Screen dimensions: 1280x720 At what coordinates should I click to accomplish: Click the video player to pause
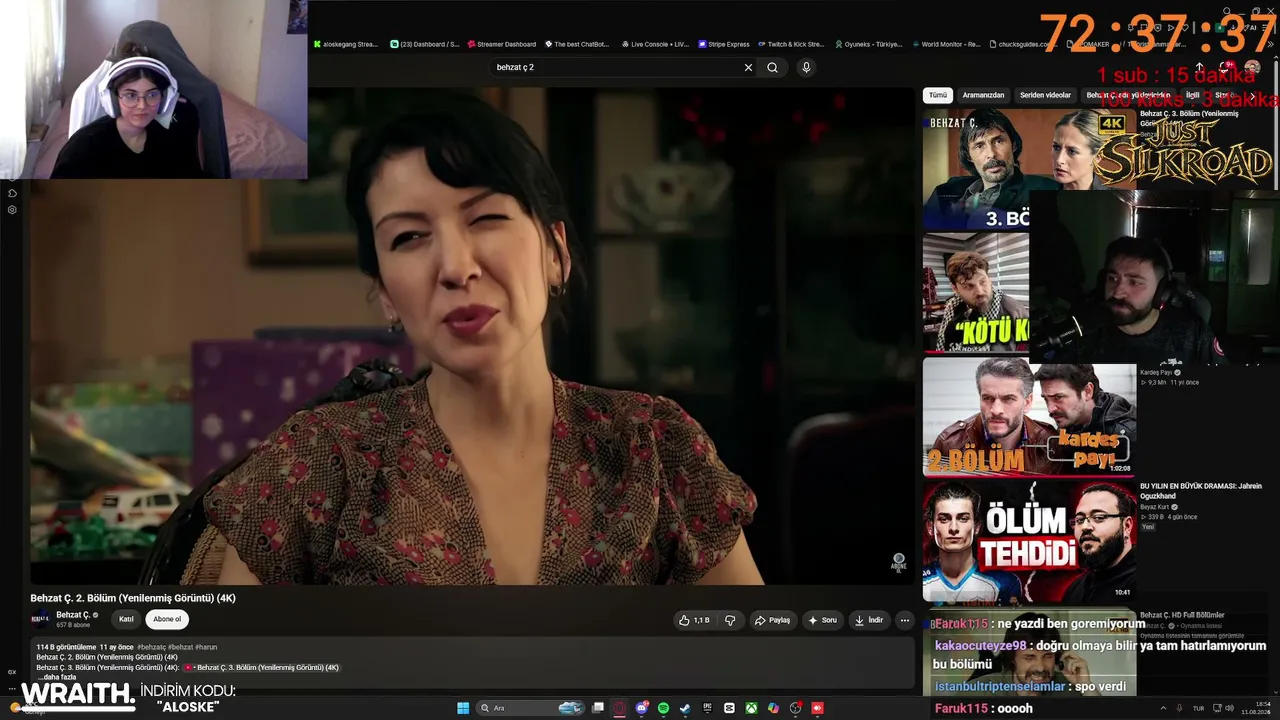click(470, 335)
